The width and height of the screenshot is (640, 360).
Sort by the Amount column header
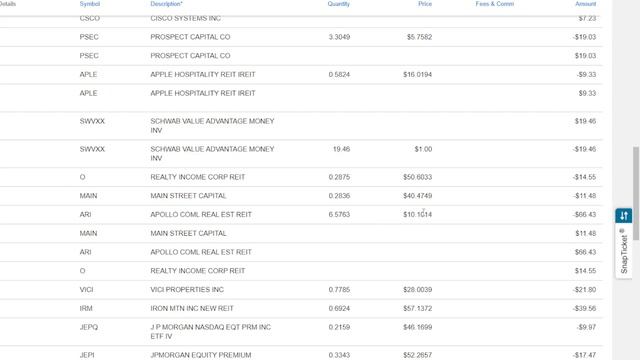pos(586,4)
